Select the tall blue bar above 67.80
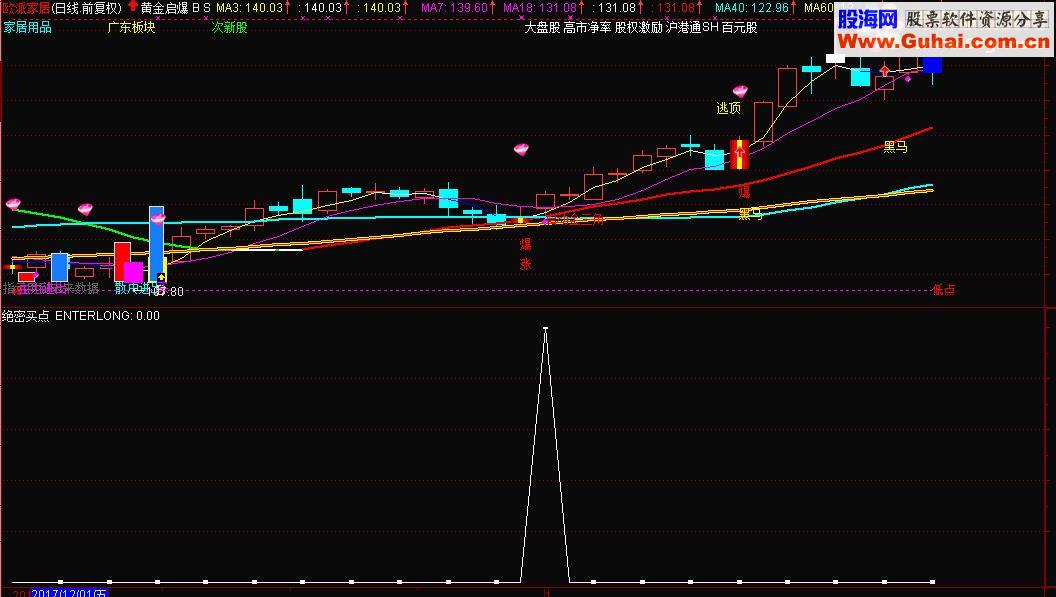Screen dimensions: 1056x597 (x=156, y=243)
